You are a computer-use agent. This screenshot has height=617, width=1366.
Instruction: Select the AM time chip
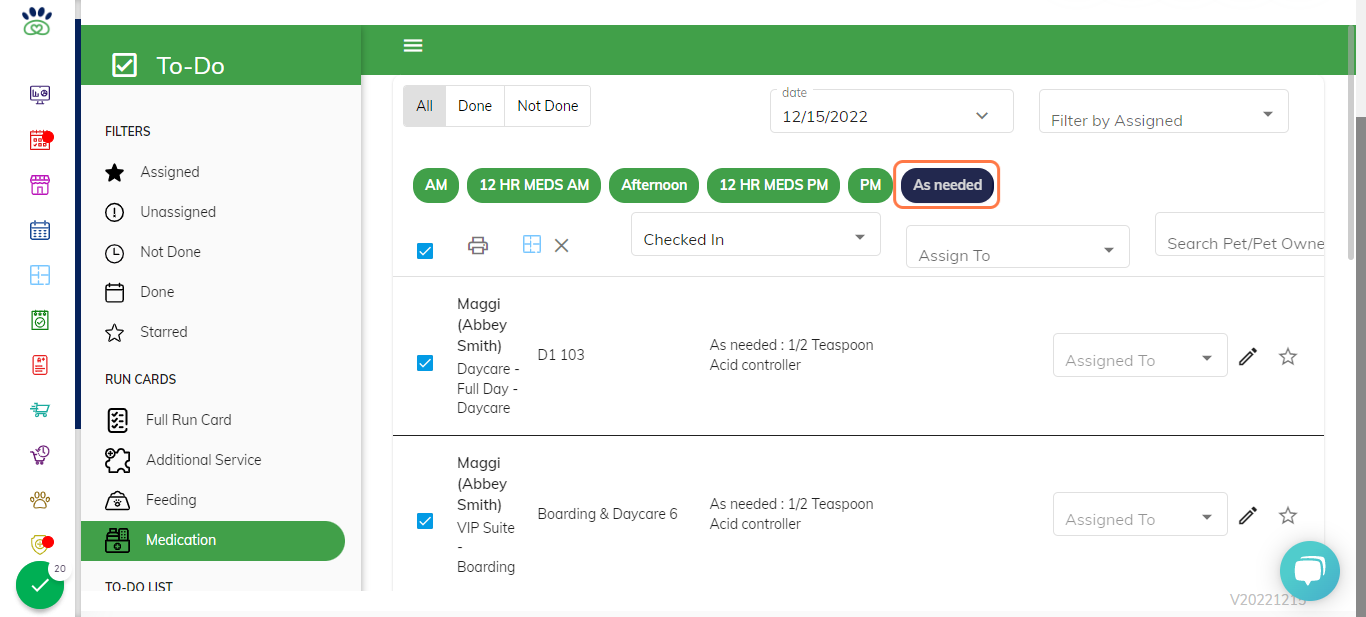coord(436,185)
